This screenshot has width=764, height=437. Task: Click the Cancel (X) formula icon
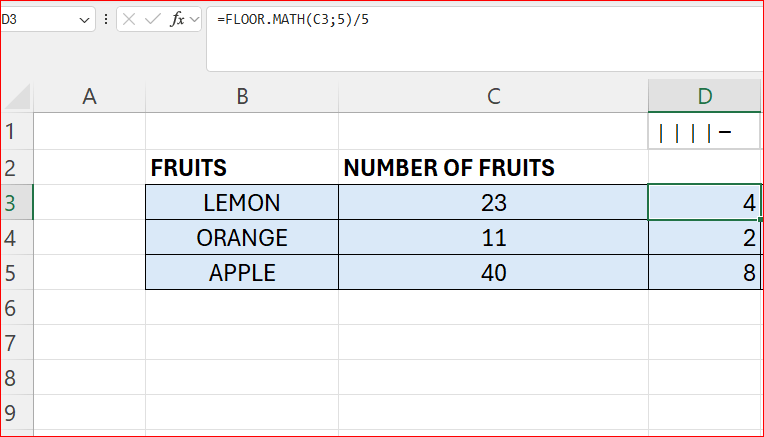(x=131, y=19)
